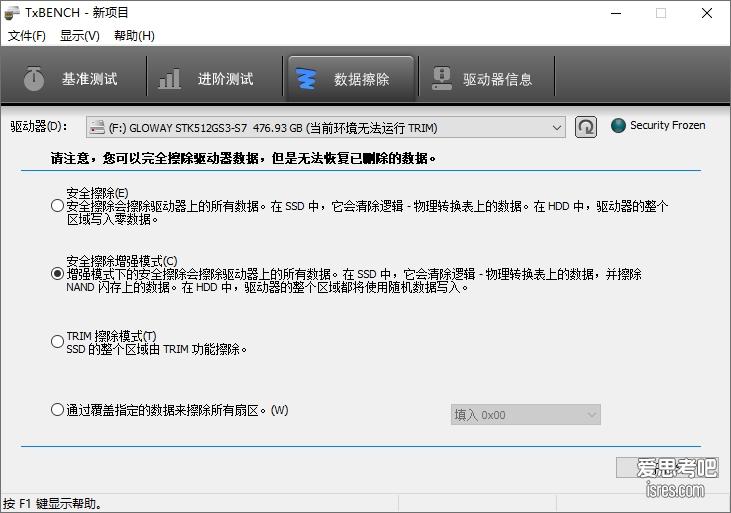Click the start erase button at bottom right
Viewport: 731px width, 513px height.
[x=666, y=468]
